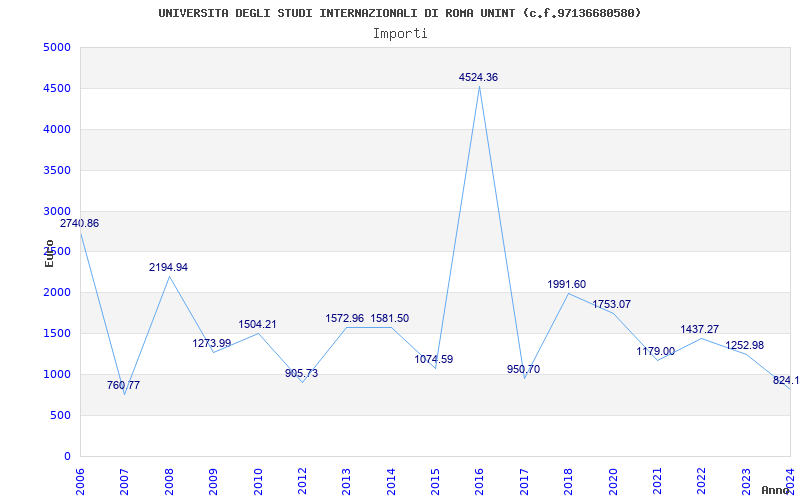This screenshot has width=800, height=500.
Task: Select the 1991.60 data label
Action: (567, 285)
